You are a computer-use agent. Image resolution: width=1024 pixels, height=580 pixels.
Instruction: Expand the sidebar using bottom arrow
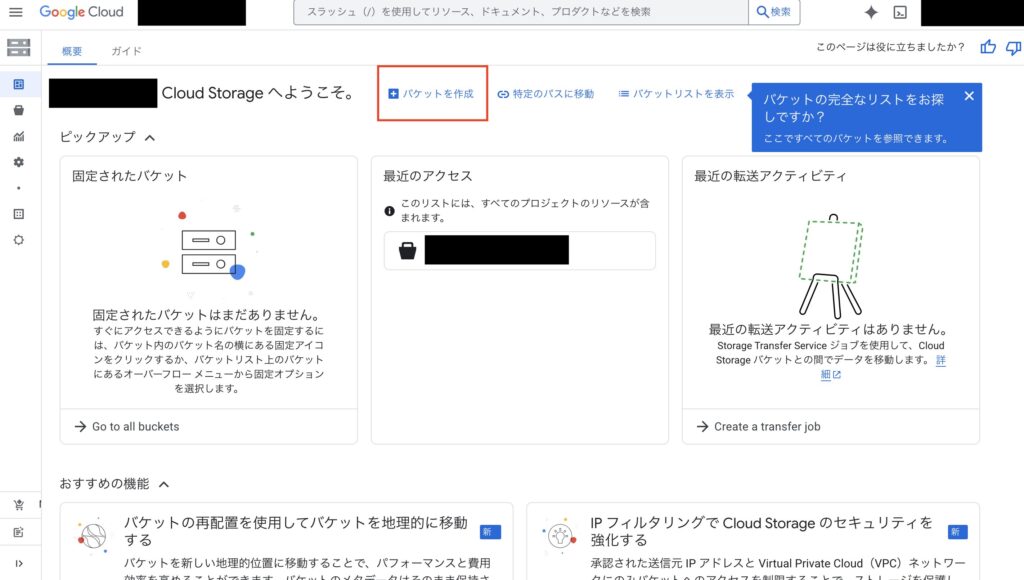tap(18, 563)
